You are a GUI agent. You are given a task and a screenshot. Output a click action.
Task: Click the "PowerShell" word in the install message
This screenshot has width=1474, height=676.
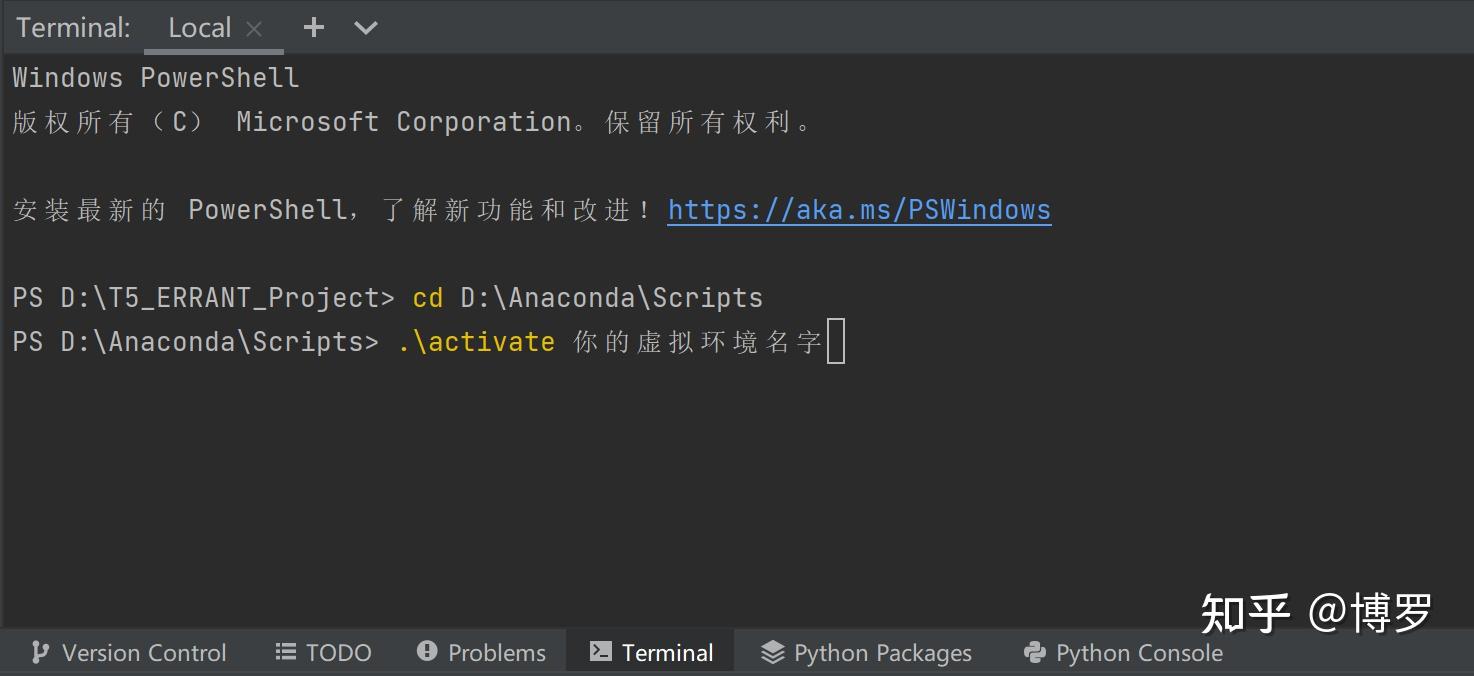(266, 210)
